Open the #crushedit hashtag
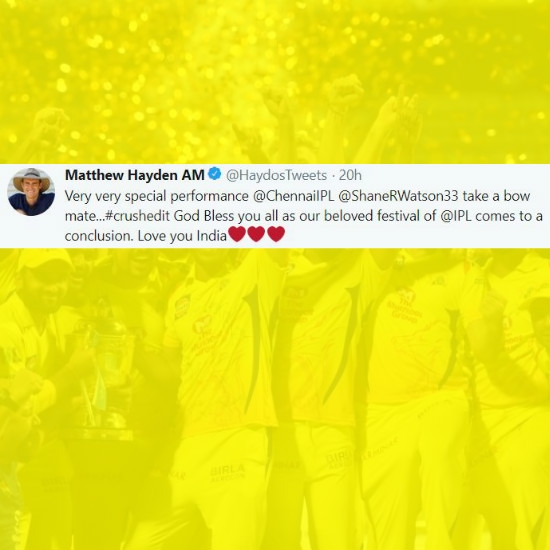The width and height of the screenshot is (550, 550). click(x=137, y=216)
